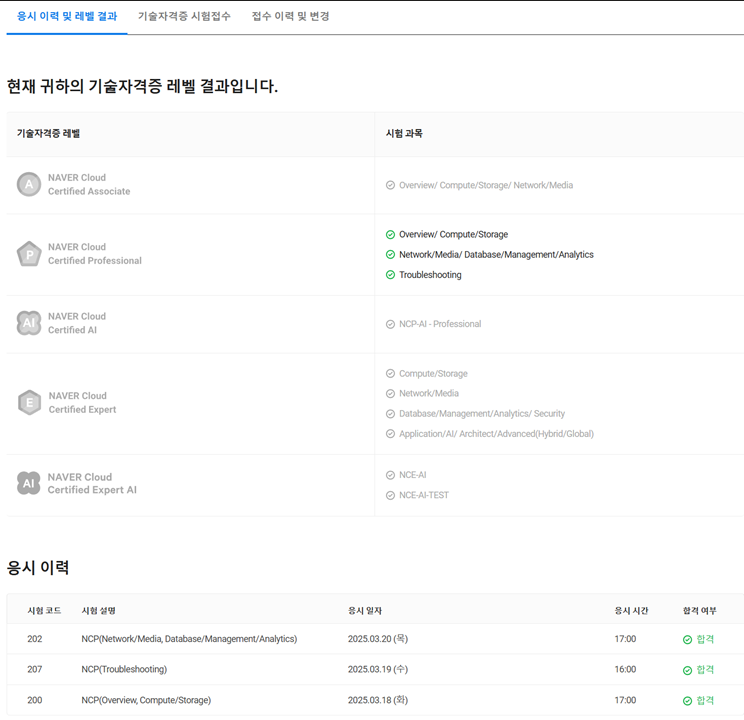
Task: Click pass check icon in exam 207 row
Action: pyautogui.click(x=687, y=670)
